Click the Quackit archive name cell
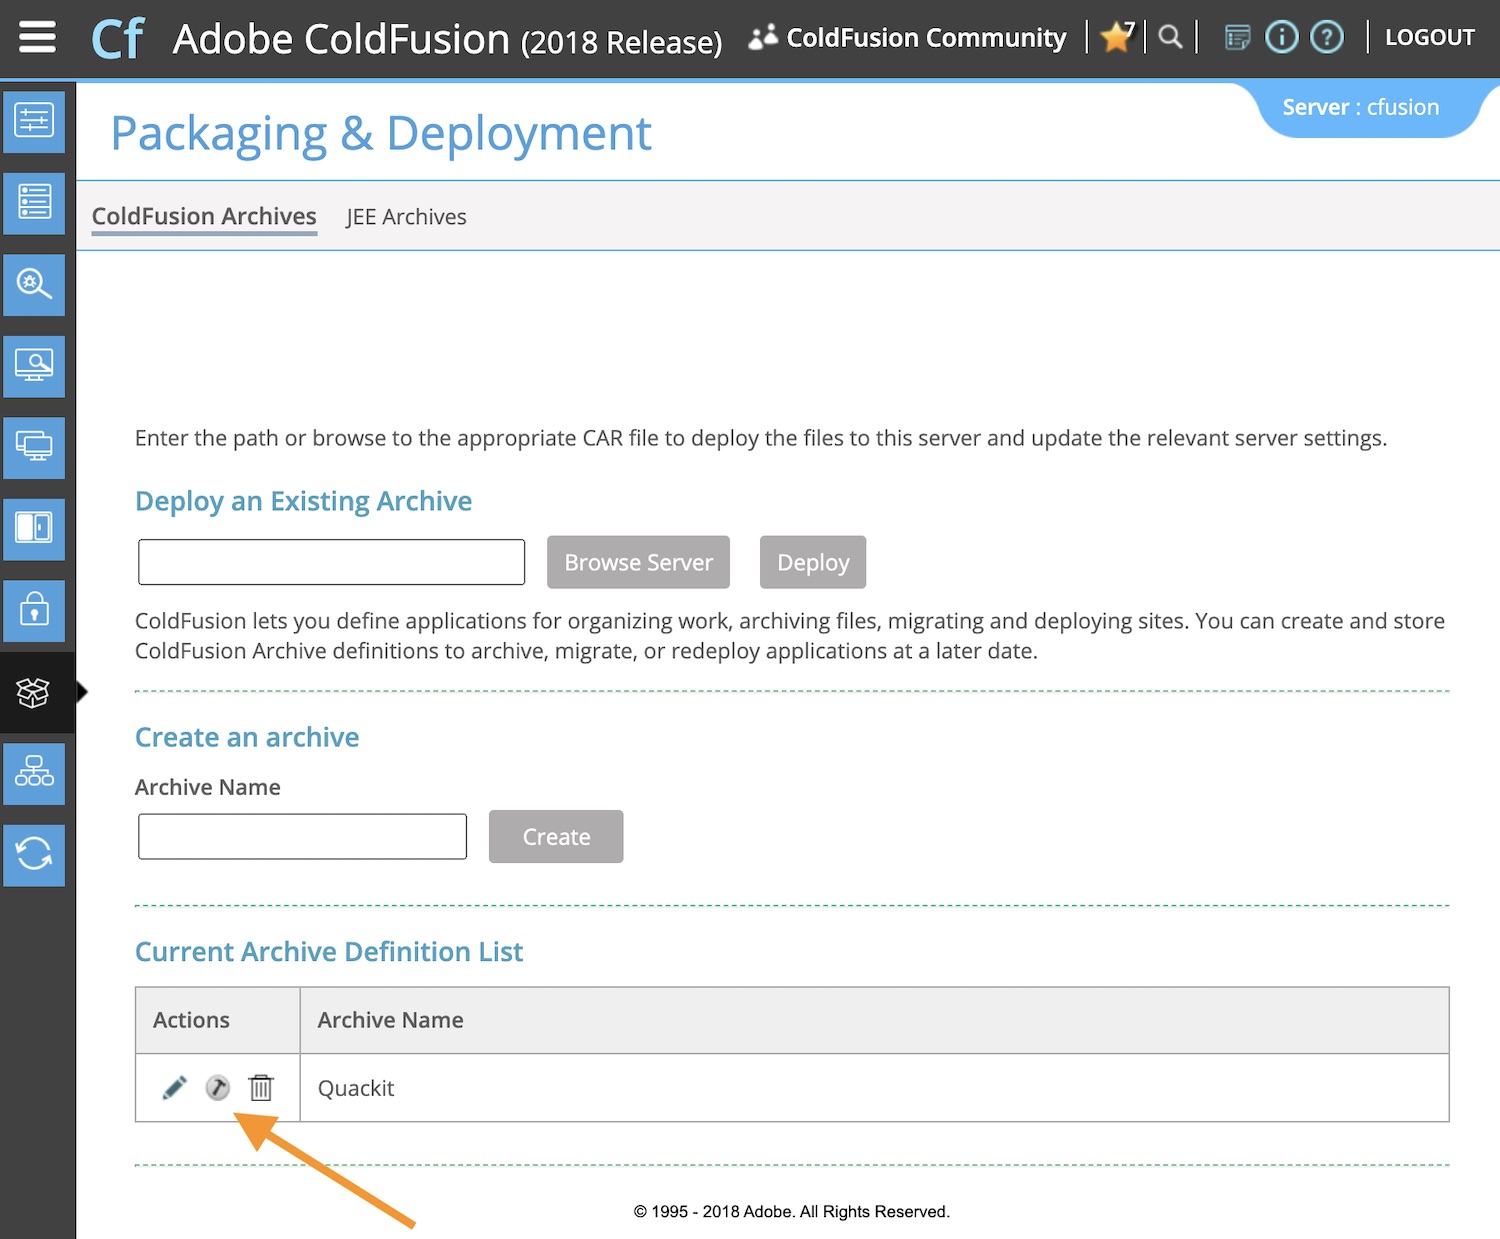 874,1088
